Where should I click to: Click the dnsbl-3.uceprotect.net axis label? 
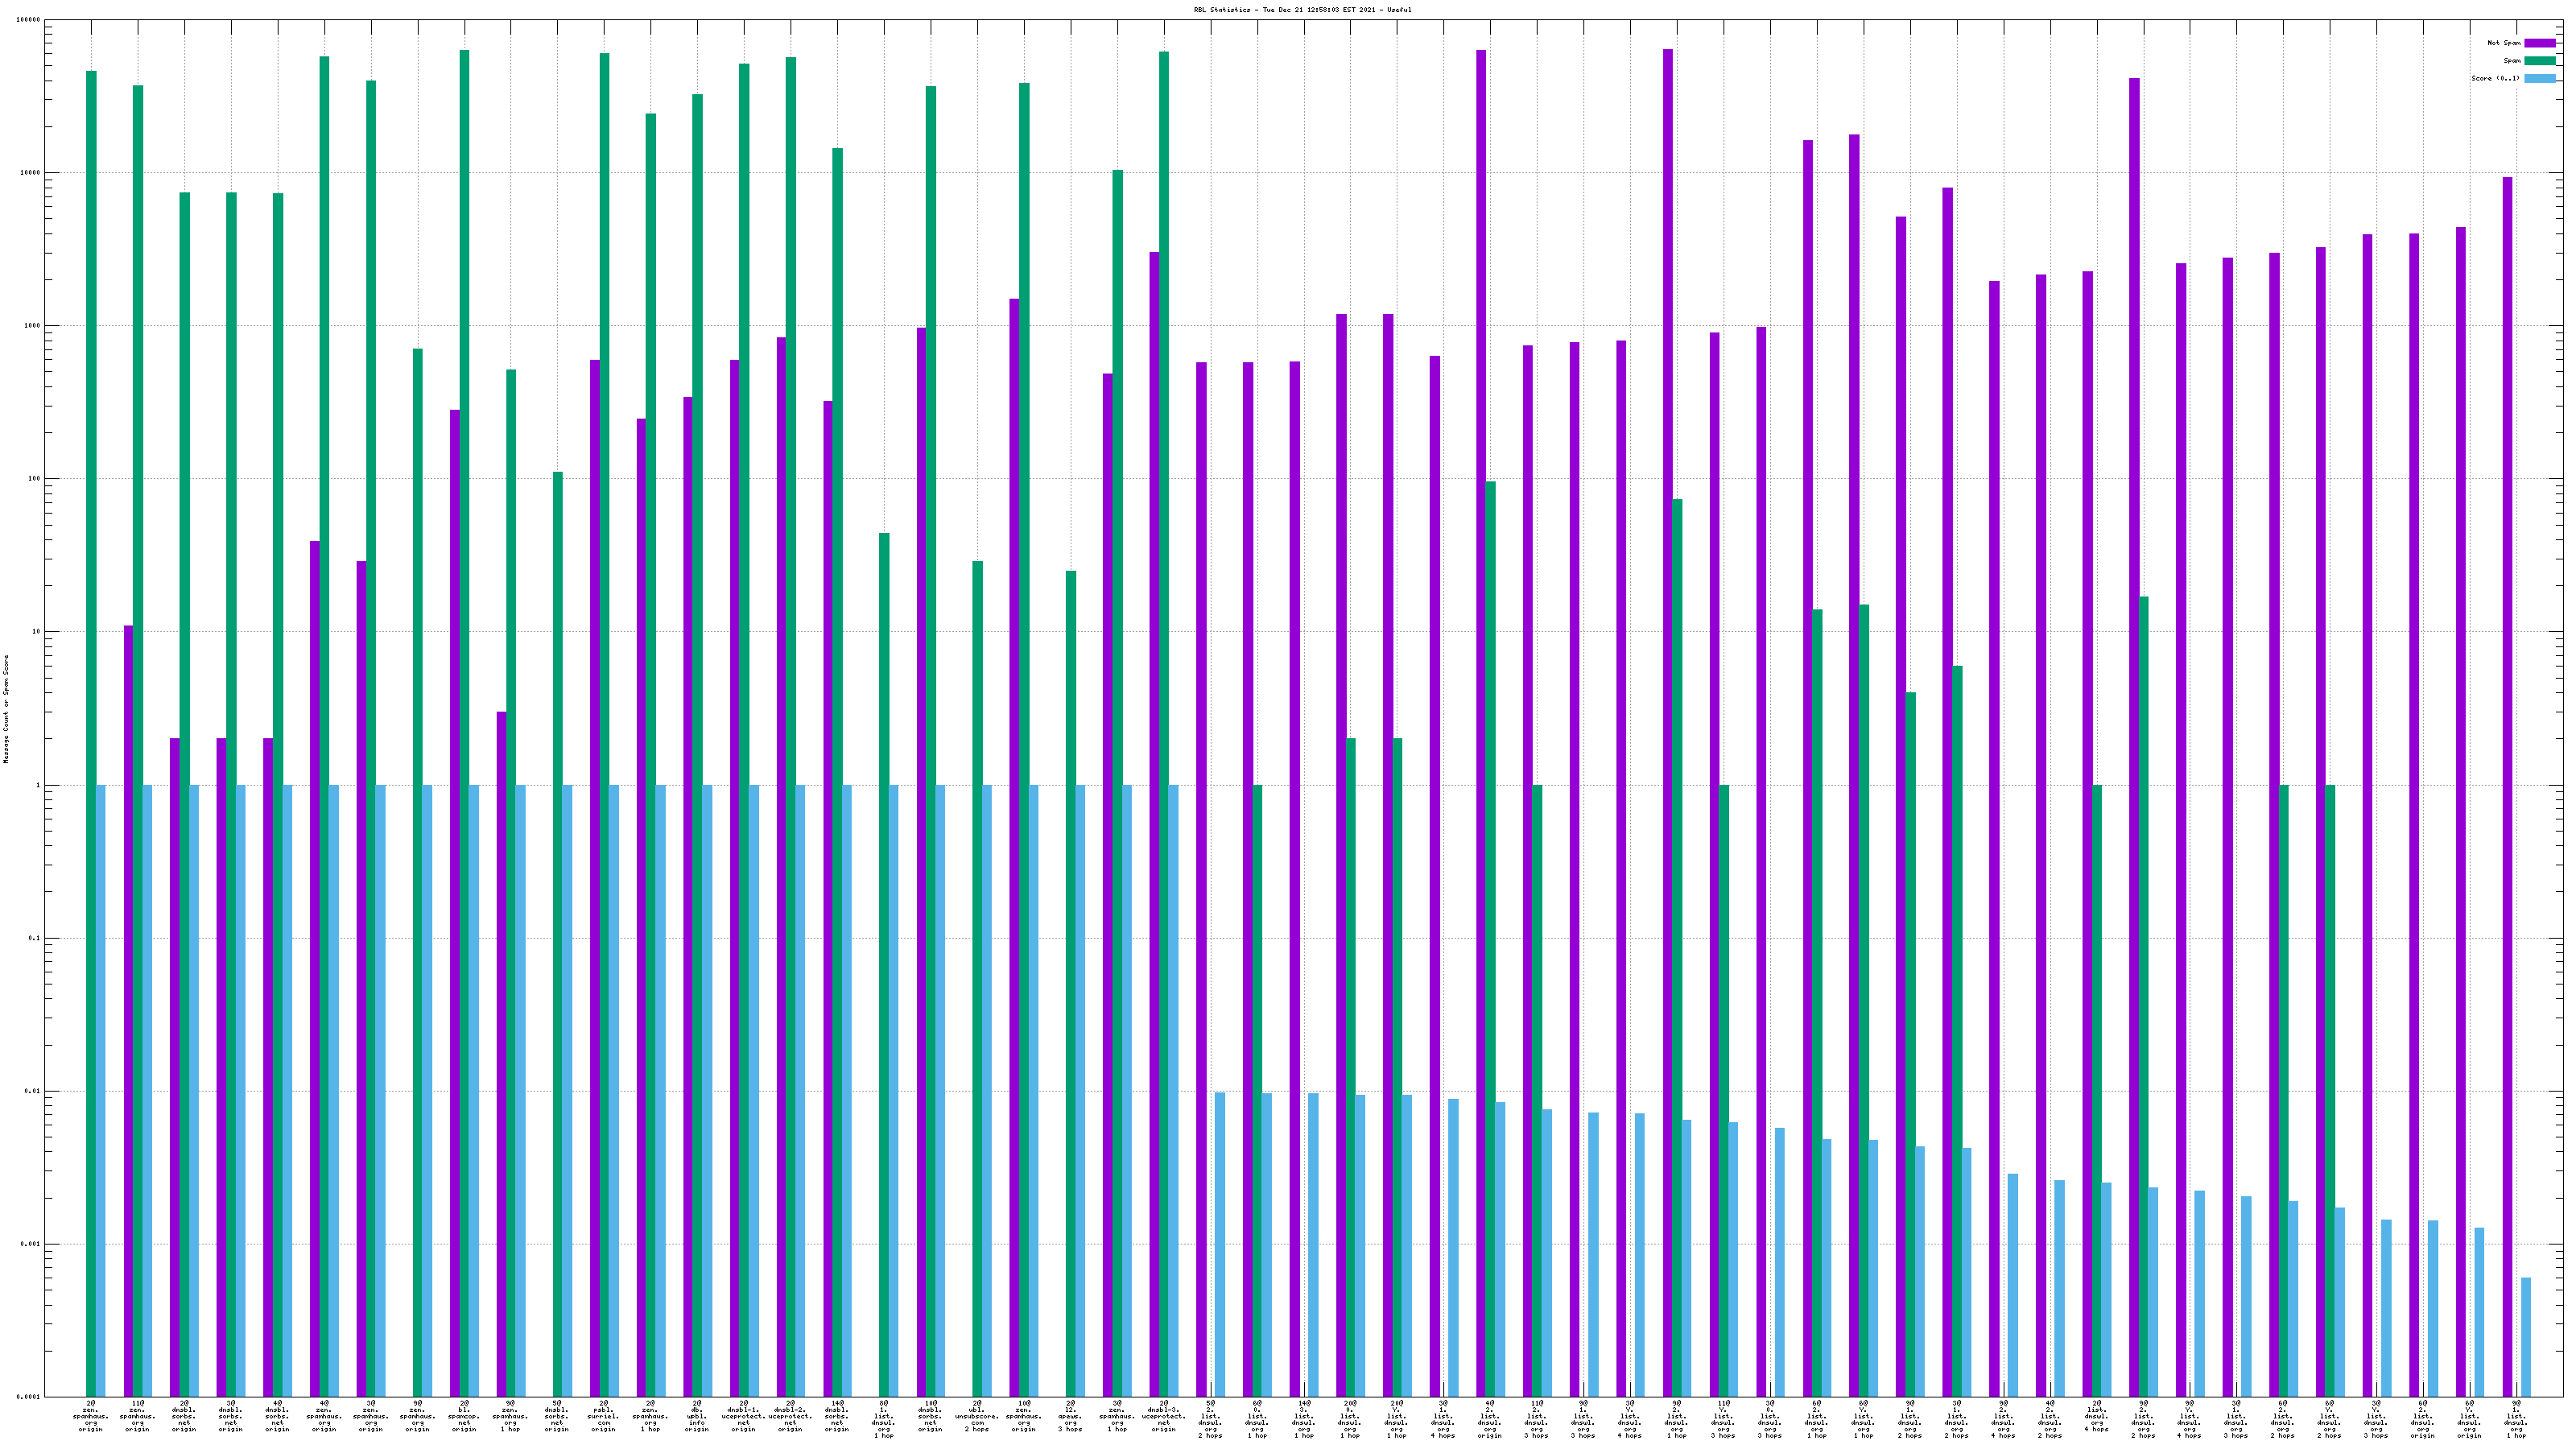[1164, 1416]
